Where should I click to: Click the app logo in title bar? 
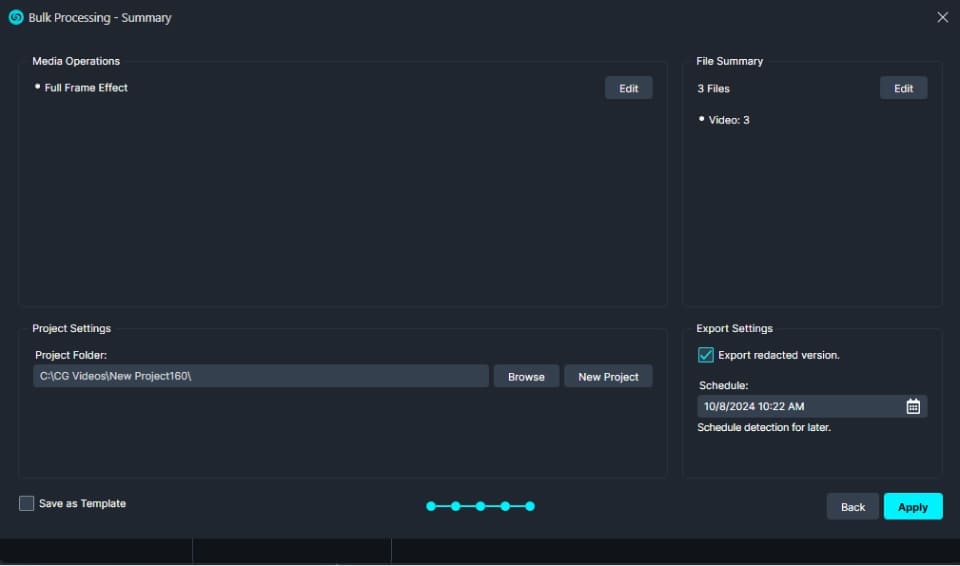click(x=16, y=17)
